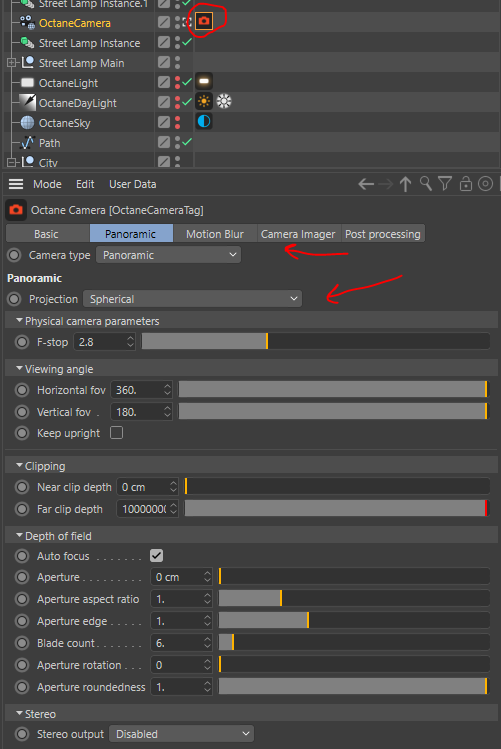Switch to the Basic tab
The width and height of the screenshot is (501, 749).
click(x=47, y=234)
